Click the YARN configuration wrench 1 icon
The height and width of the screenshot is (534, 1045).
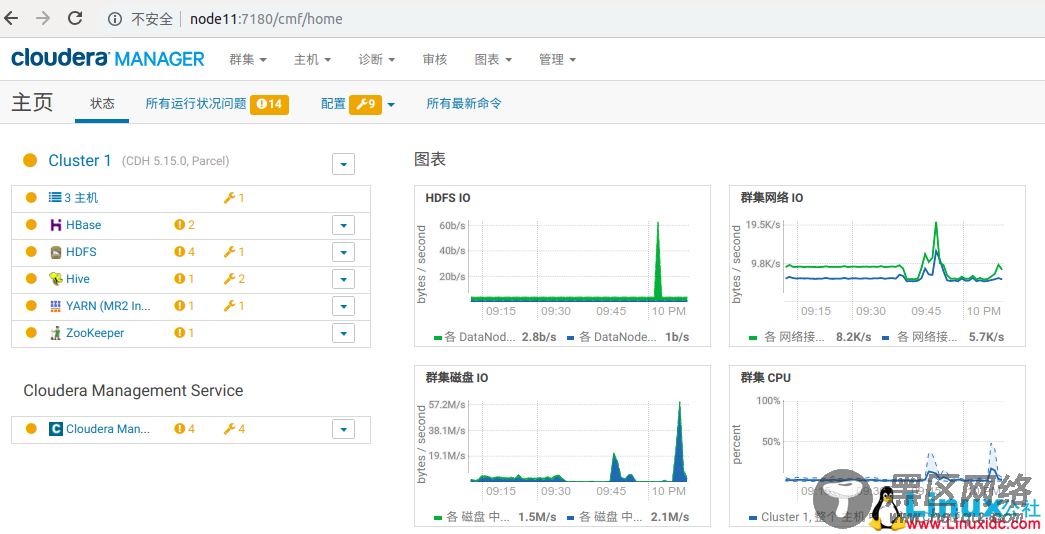pyautogui.click(x=234, y=306)
